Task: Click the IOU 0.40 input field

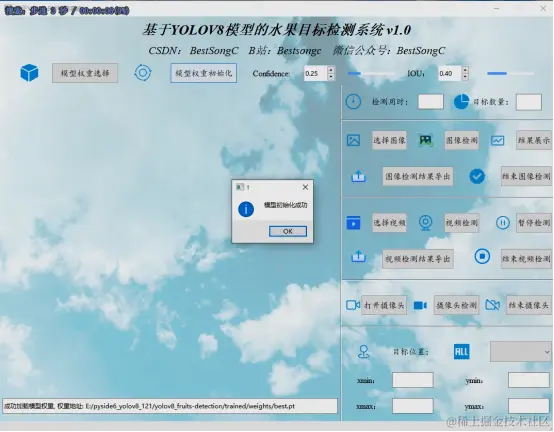Action: [x=450, y=73]
